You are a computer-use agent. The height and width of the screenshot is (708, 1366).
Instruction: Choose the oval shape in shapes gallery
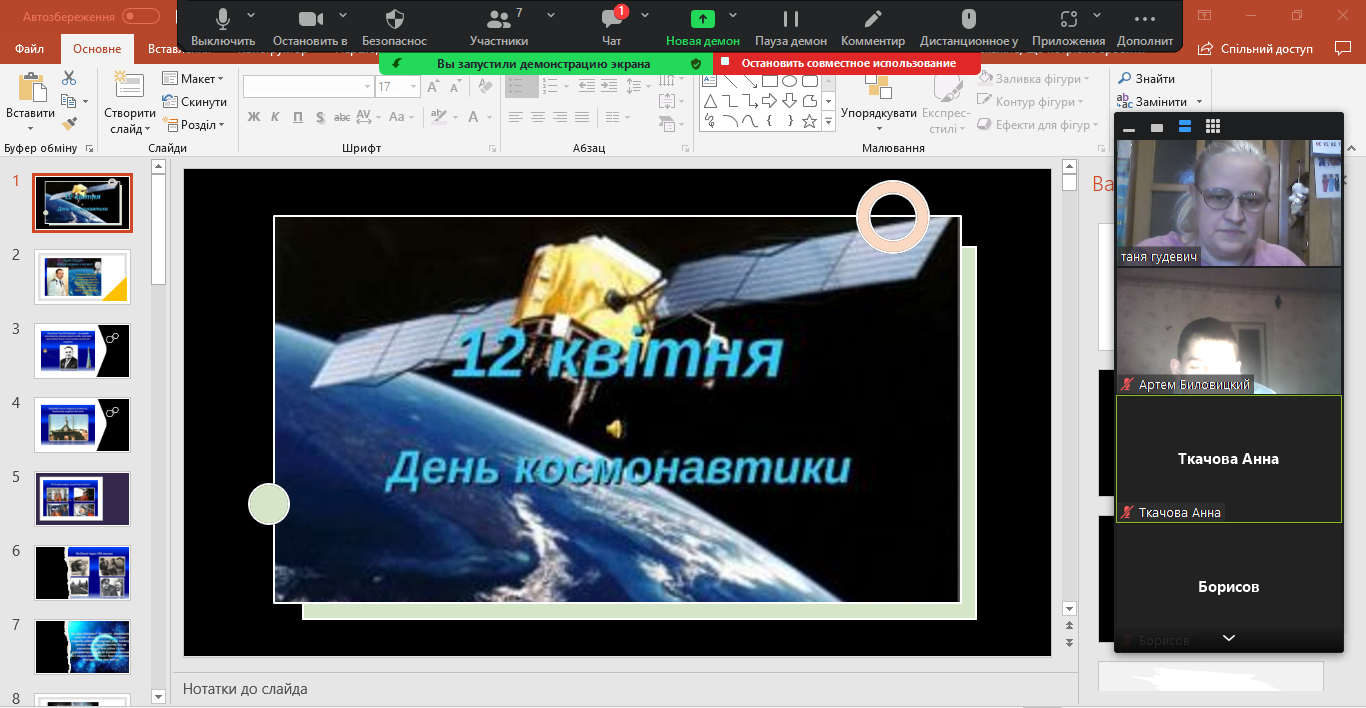[789, 80]
